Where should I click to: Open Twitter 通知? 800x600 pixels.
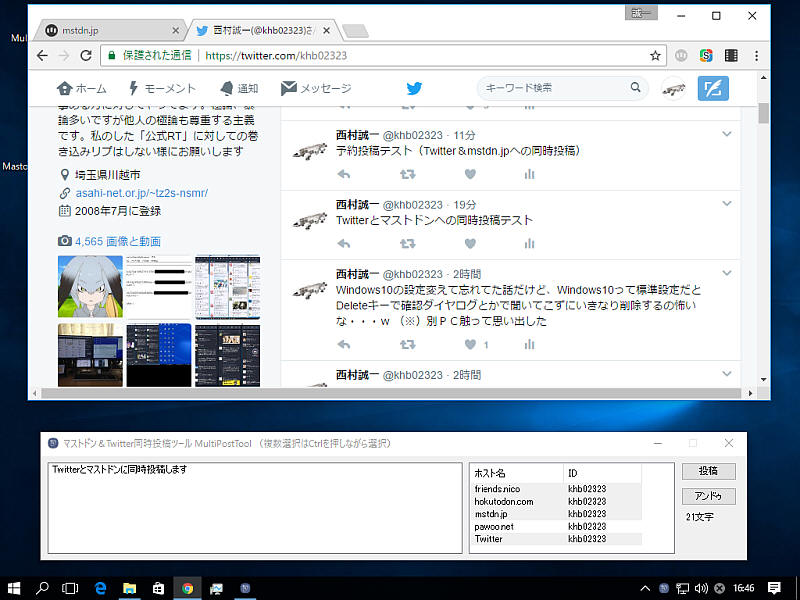click(x=239, y=88)
